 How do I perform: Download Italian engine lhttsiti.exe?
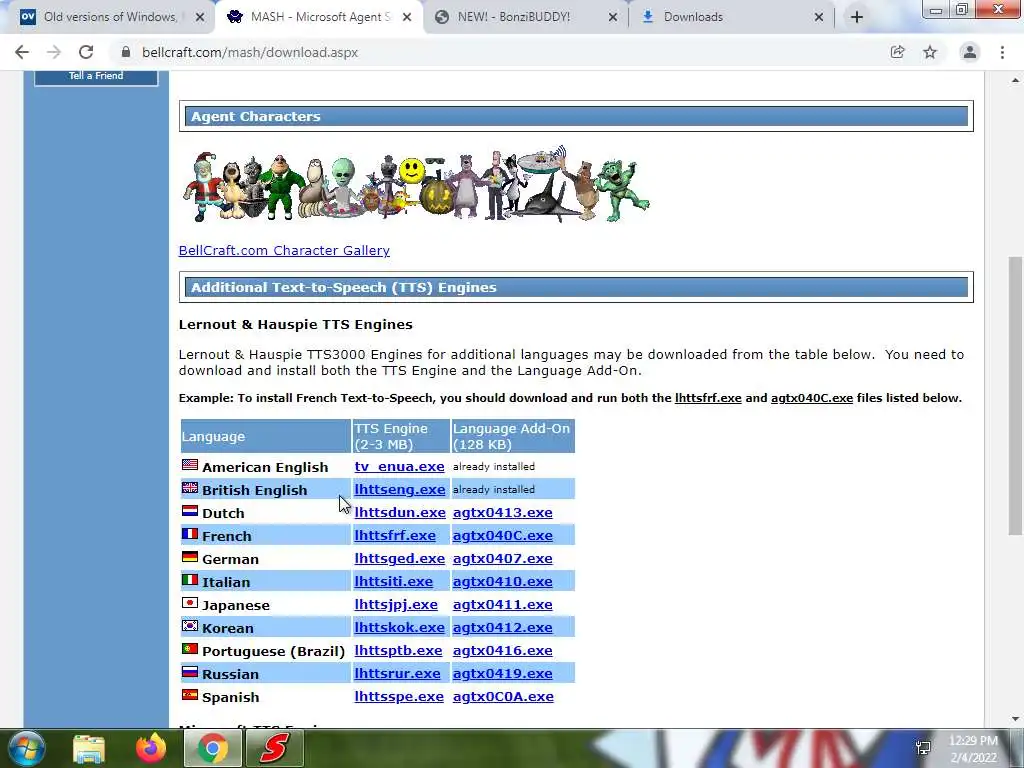click(x=393, y=582)
